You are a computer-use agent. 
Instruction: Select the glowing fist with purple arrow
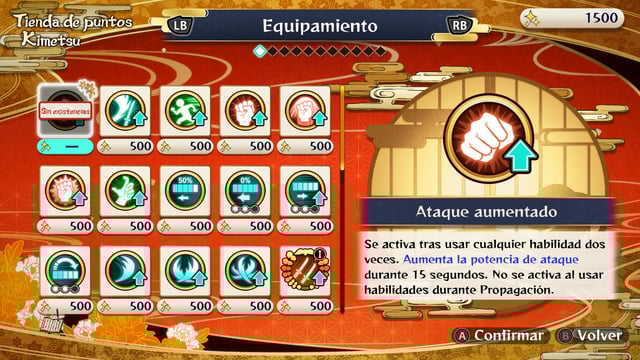(x=65, y=191)
